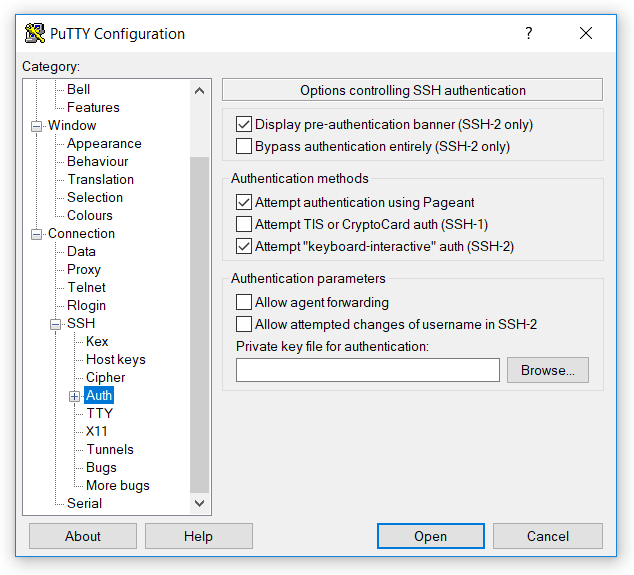Uncheck Attempt authentication using Pageant
The width and height of the screenshot is (634, 575).
(x=243, y=203)
